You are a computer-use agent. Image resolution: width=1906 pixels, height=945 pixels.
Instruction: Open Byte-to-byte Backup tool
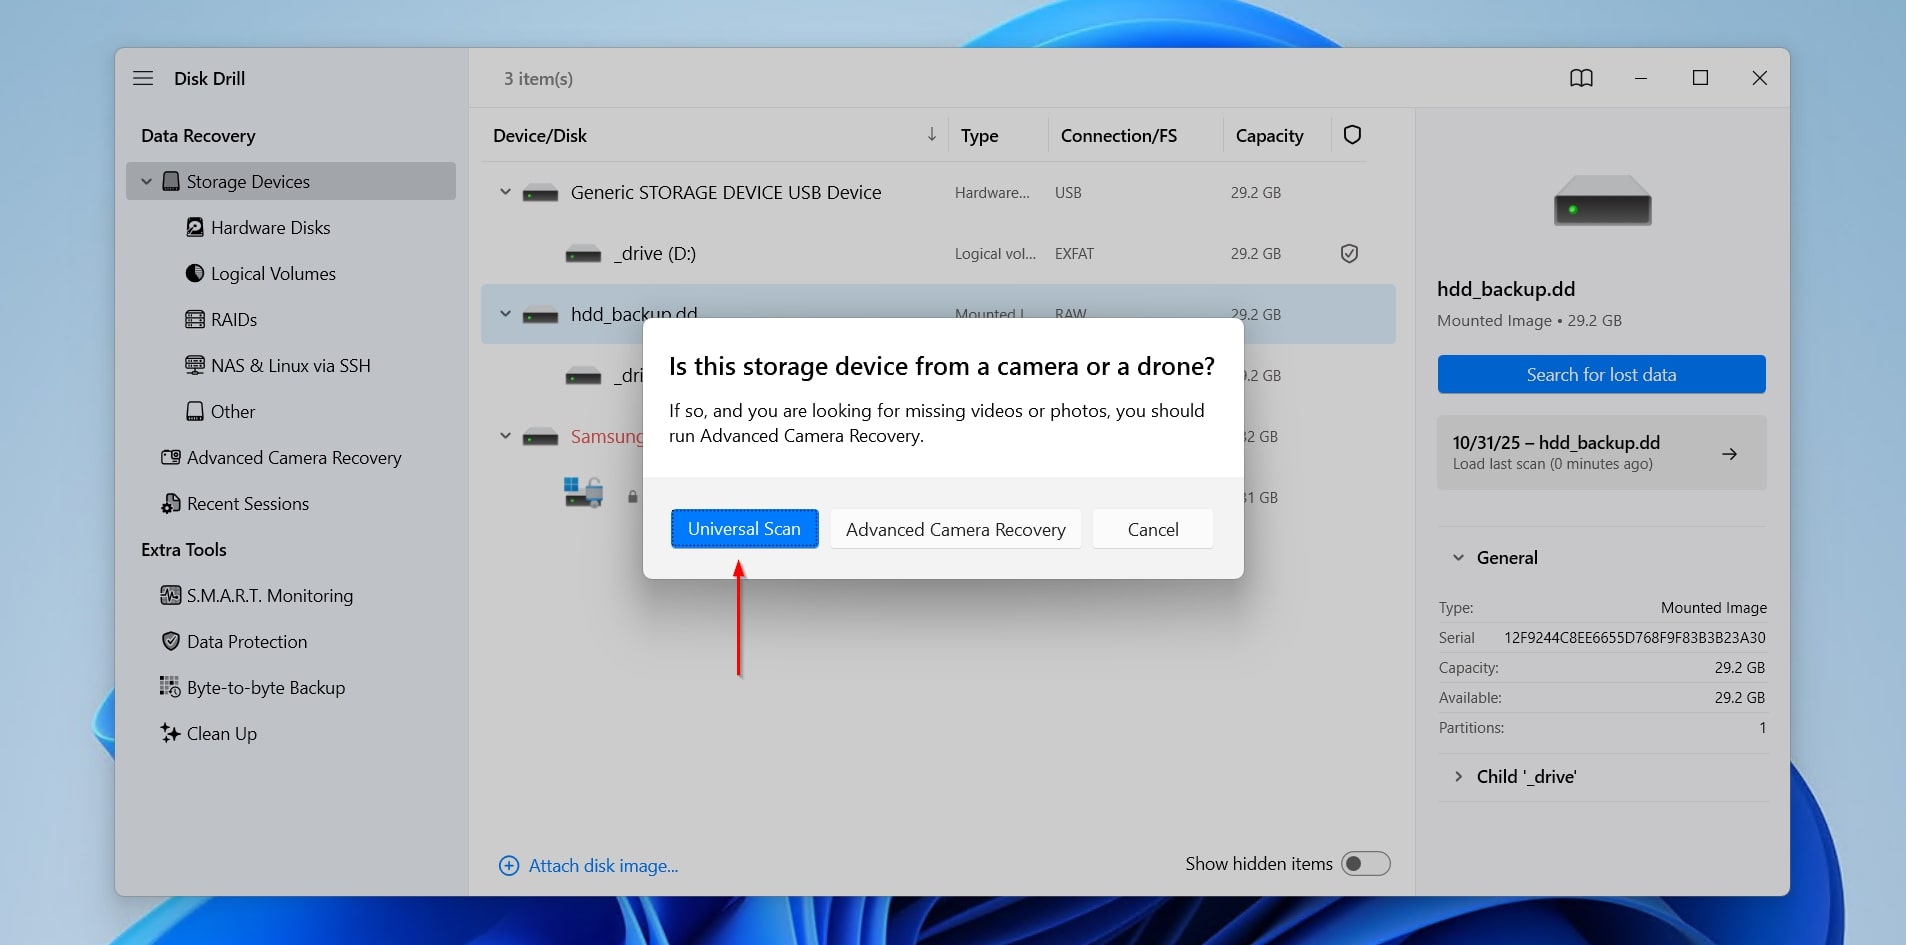(x=265, y=688)
